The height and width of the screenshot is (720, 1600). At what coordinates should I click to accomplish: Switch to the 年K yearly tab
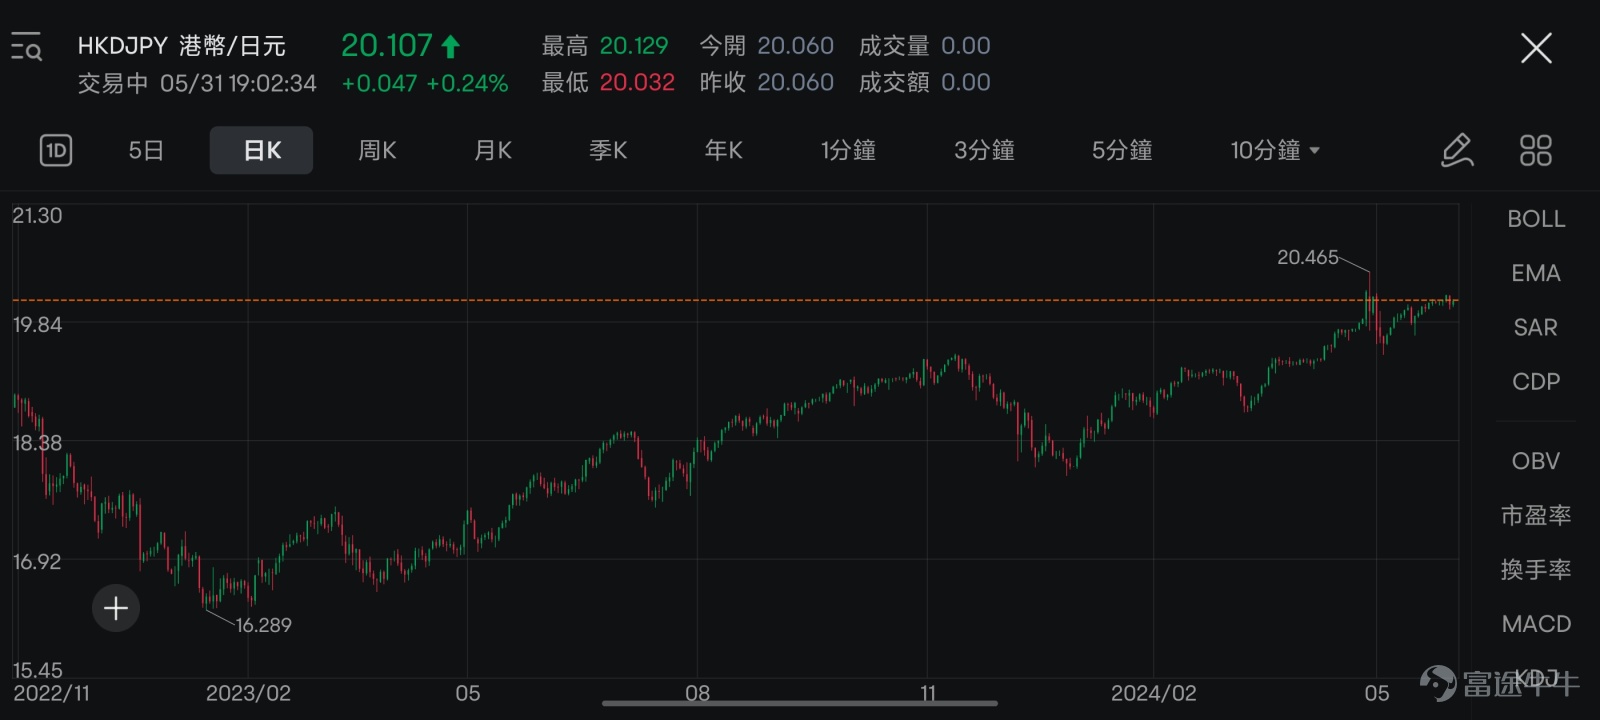[x=723, y=150]
